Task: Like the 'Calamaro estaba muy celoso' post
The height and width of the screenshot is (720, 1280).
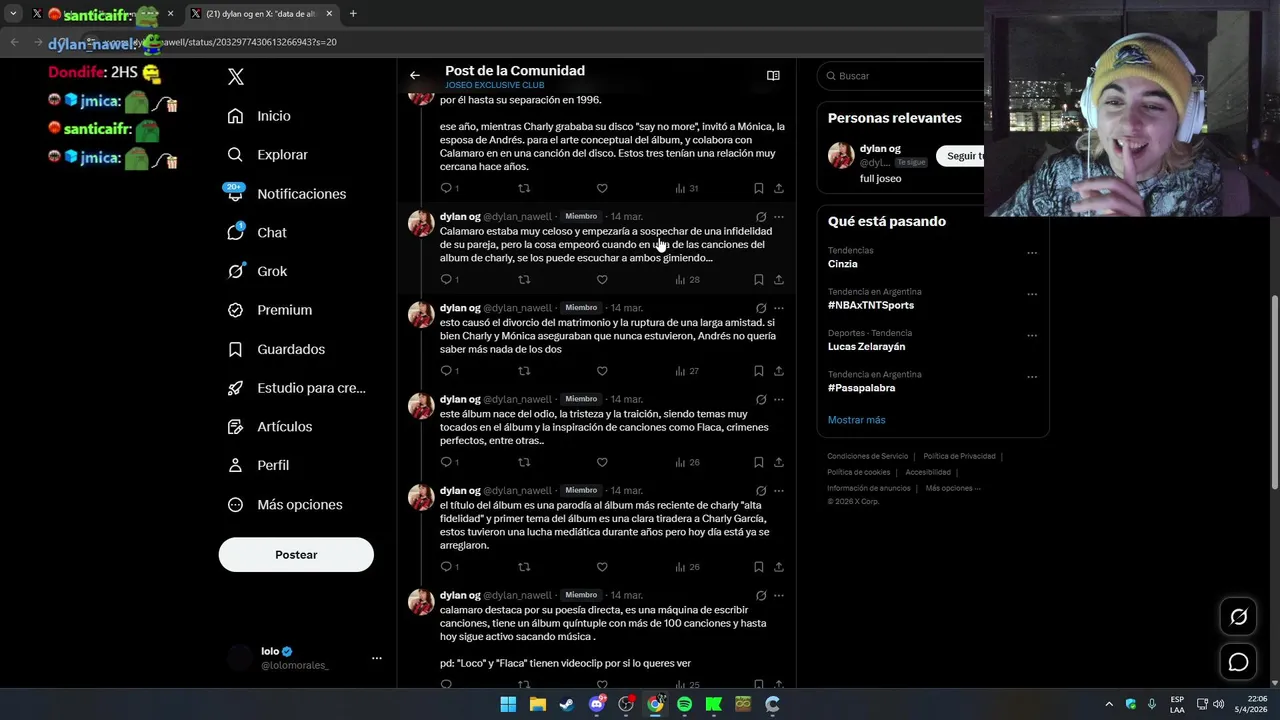Action: 602,280
